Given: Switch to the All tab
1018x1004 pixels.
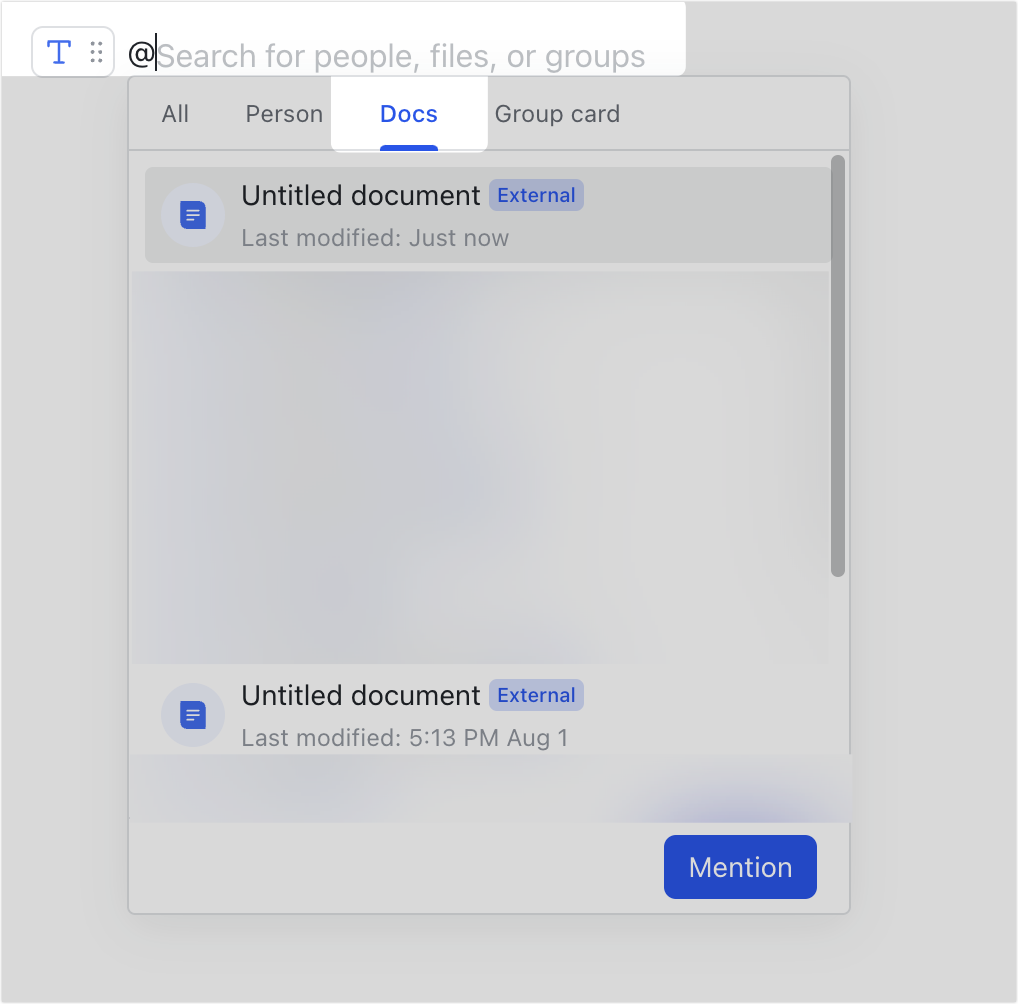Looking at the screenshot, I should coord(175,113).
